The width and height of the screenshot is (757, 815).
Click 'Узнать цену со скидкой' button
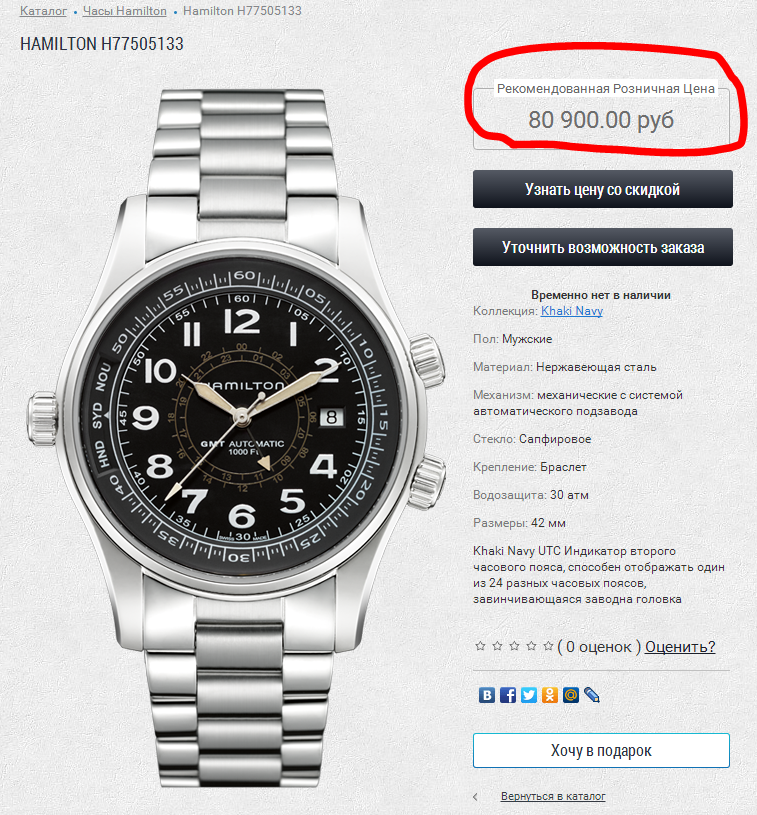click(x=603, y=189)
